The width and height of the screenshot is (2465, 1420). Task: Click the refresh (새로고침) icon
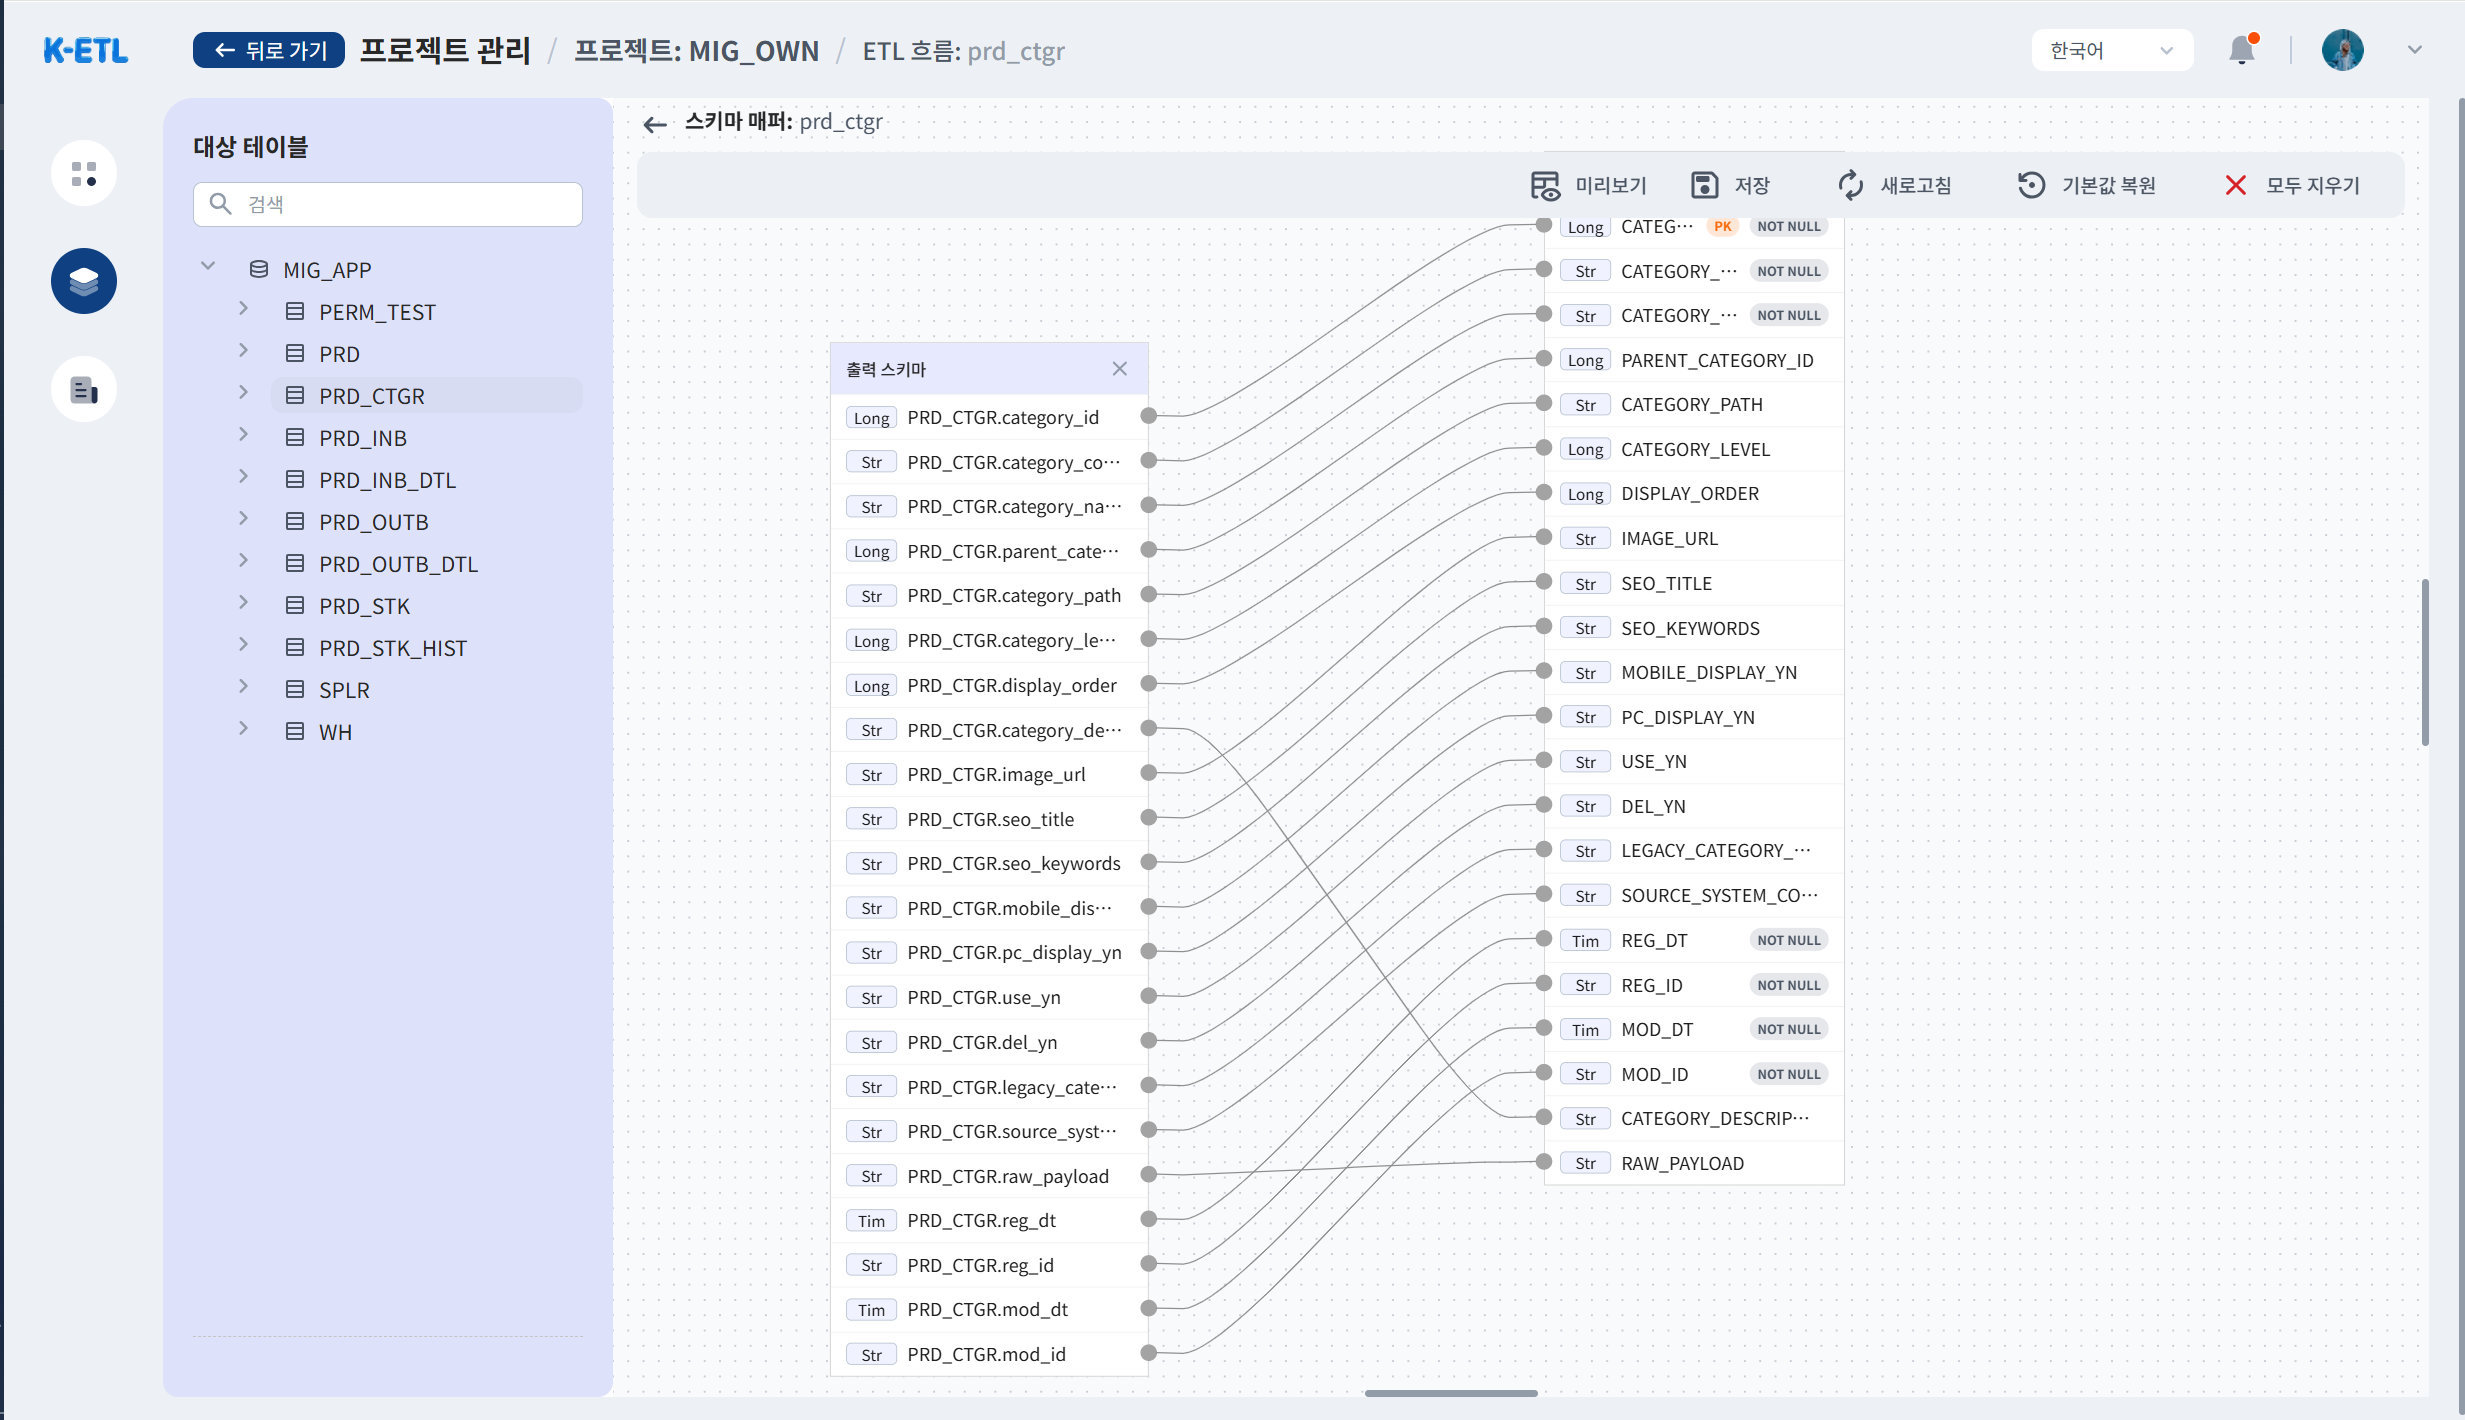tap(1850, 185)
